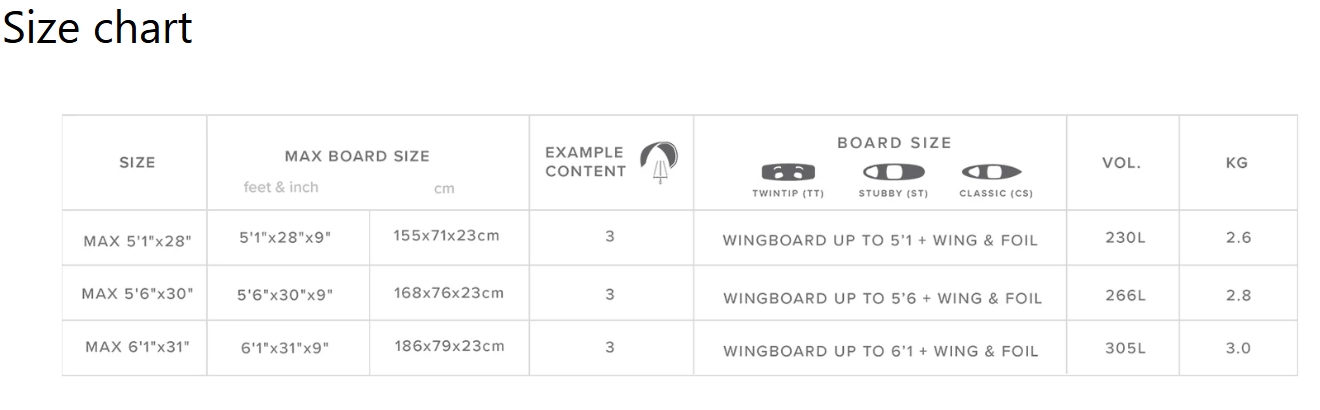Click the kite wing example content icon
The image size is (1320, 410).
click(x=659, y=161)
